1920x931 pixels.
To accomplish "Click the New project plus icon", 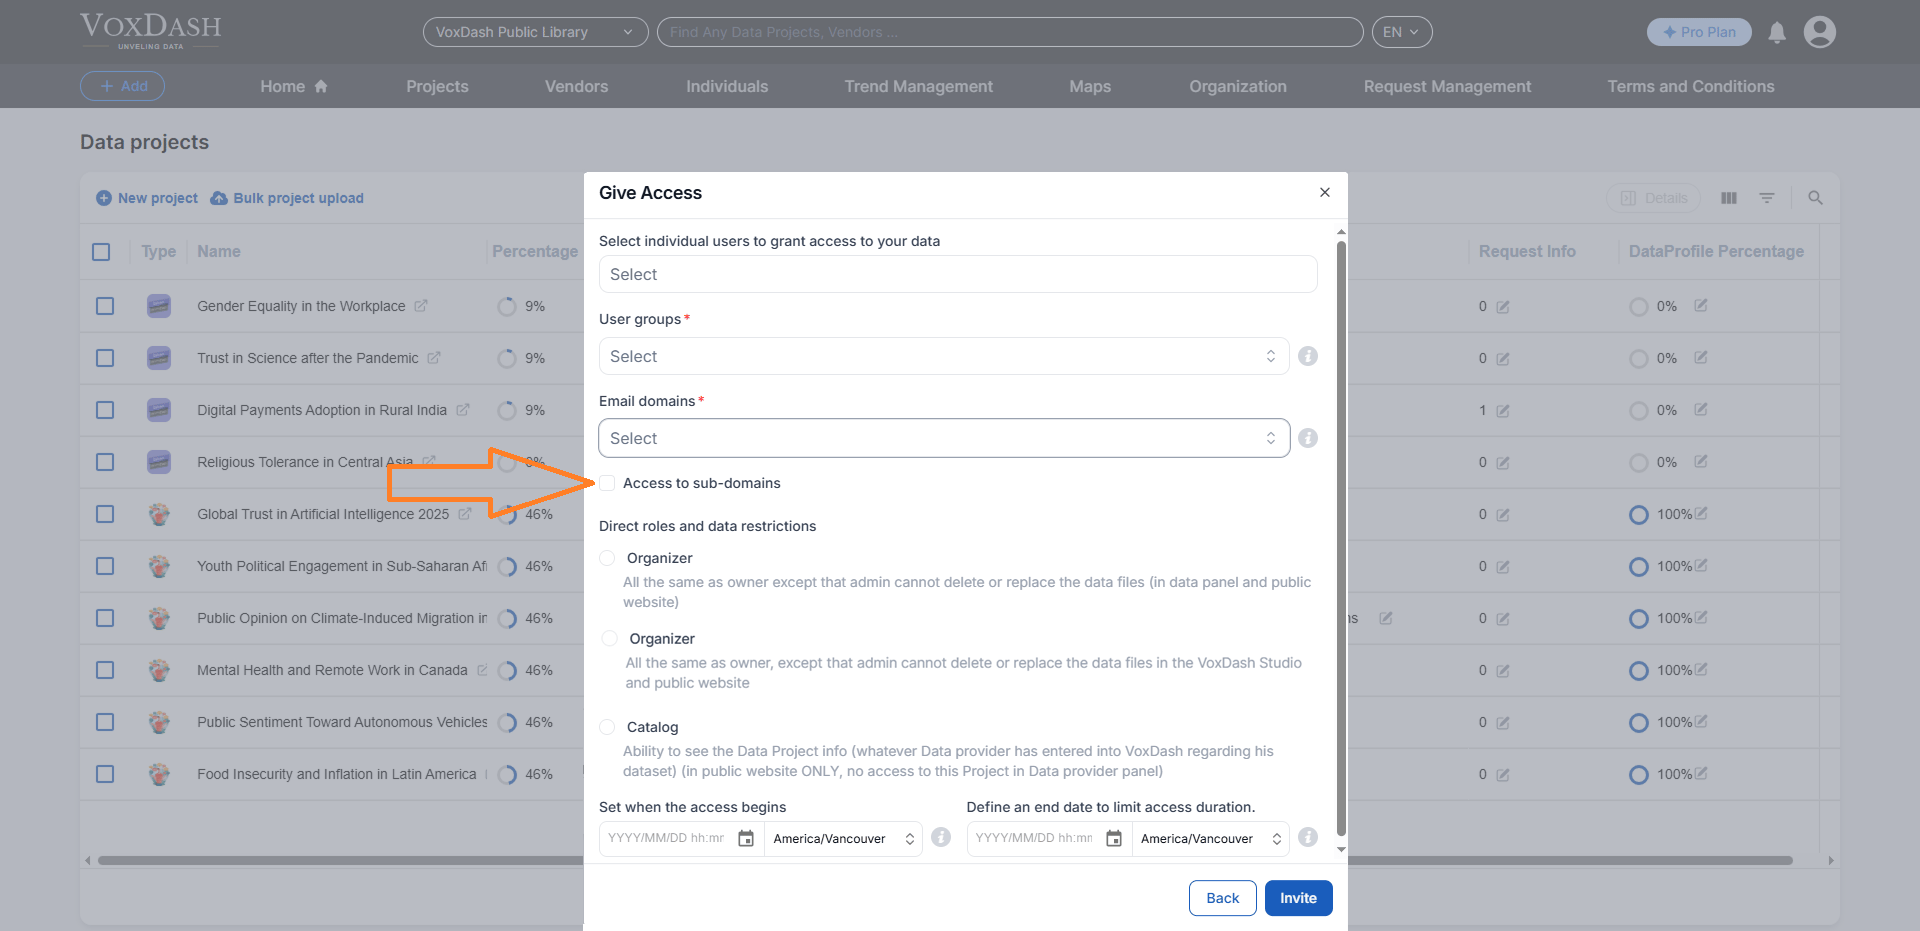I will (104, 198).
